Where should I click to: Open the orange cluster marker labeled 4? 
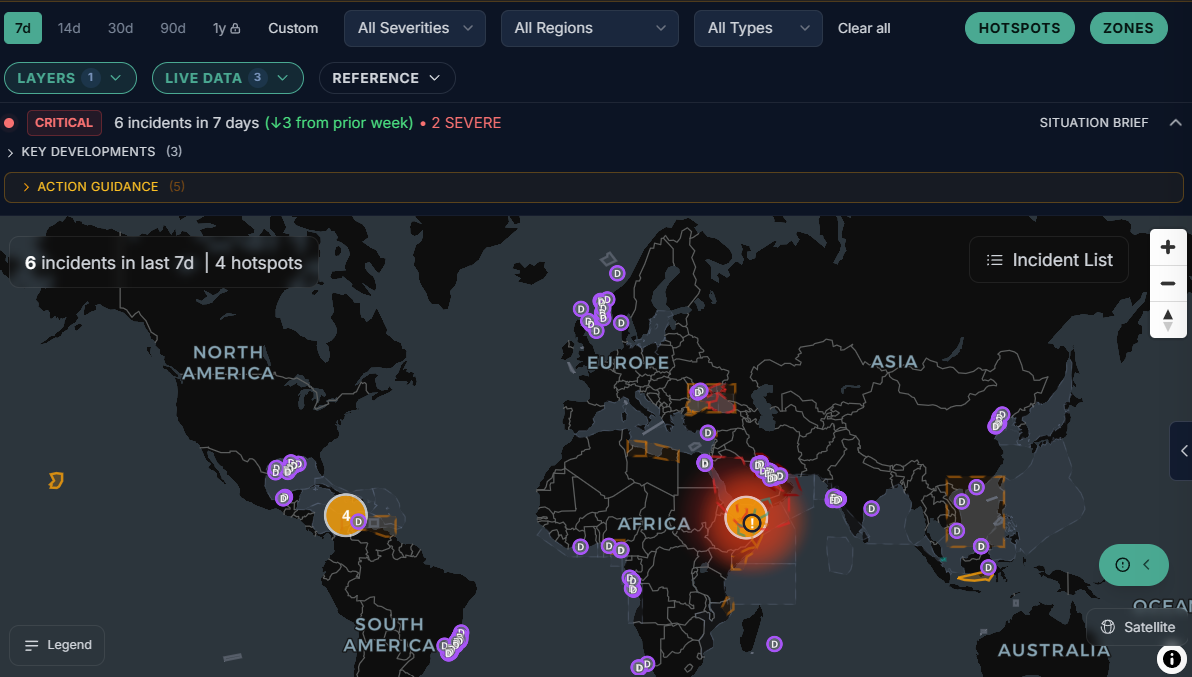coord(345,515)
